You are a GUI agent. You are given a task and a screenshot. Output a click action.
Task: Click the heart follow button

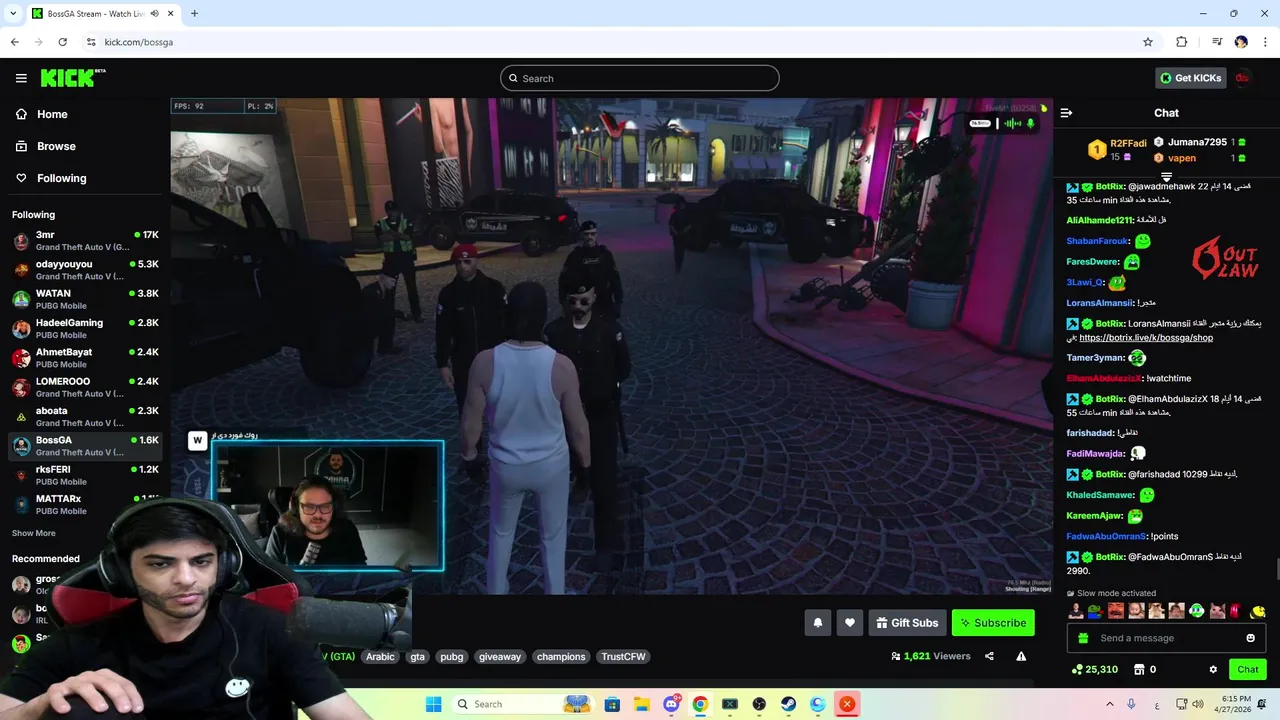click(850, 623)
